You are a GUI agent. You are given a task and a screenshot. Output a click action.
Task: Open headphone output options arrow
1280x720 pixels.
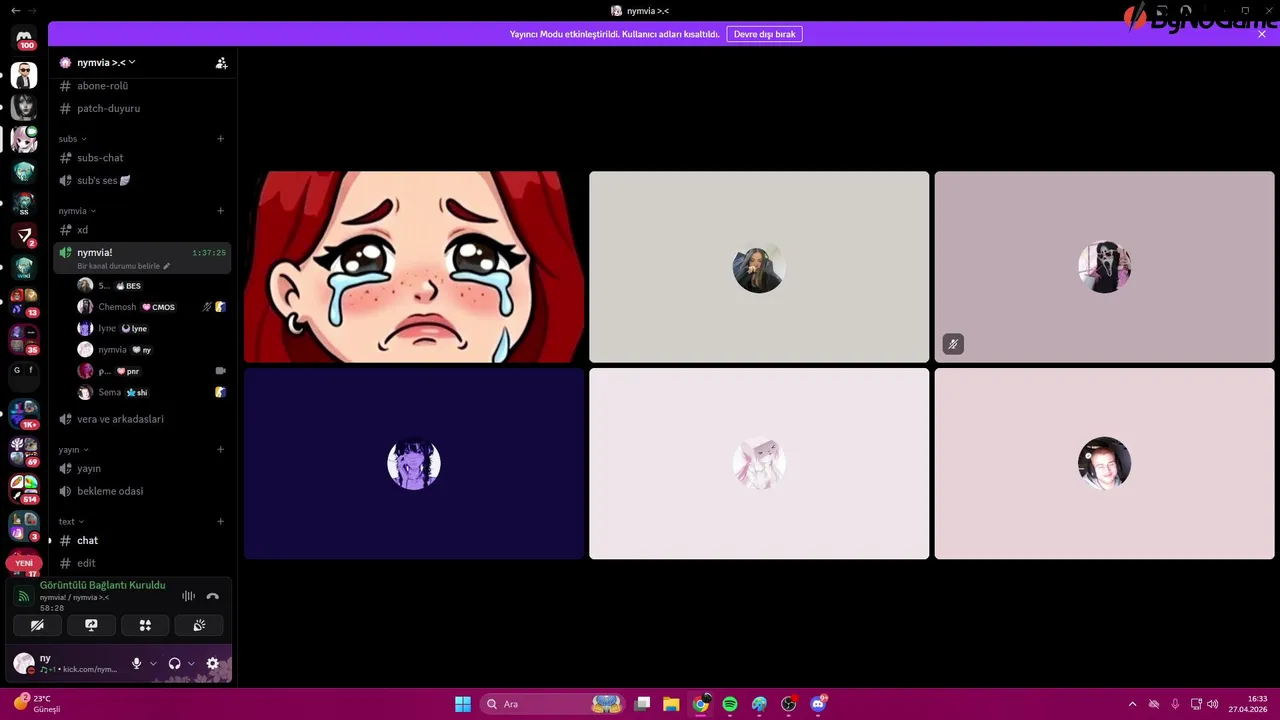(191, 663)
